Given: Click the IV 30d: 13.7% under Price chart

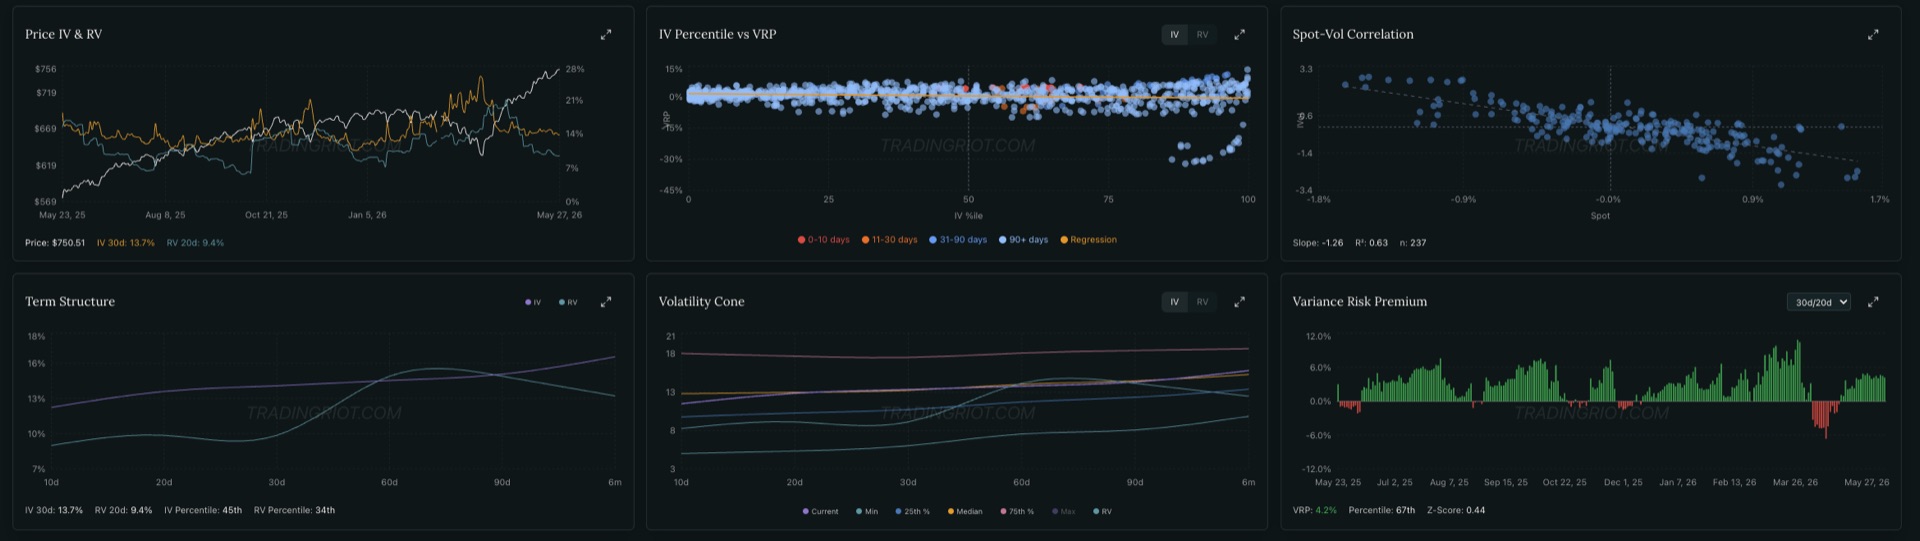Looking at the screenshot, I should [x=125, y=243].
